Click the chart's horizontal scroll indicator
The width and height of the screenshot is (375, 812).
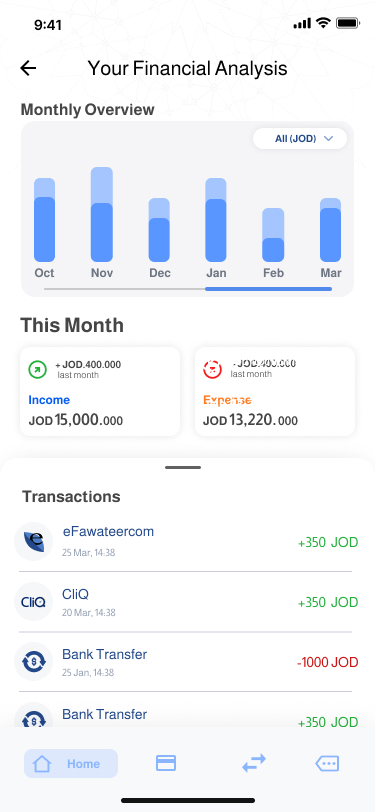[x=188, y=288]
